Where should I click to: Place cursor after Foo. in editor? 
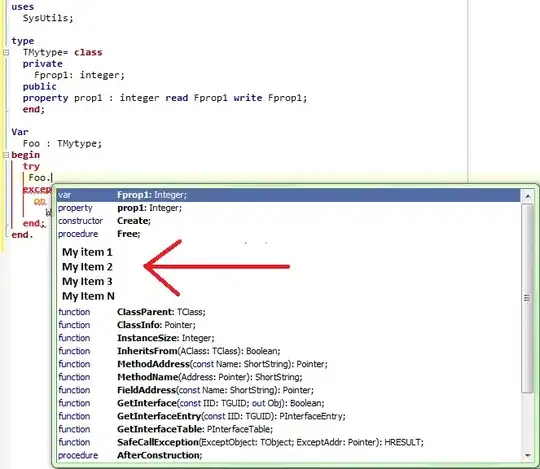click(x=52, y=178)
